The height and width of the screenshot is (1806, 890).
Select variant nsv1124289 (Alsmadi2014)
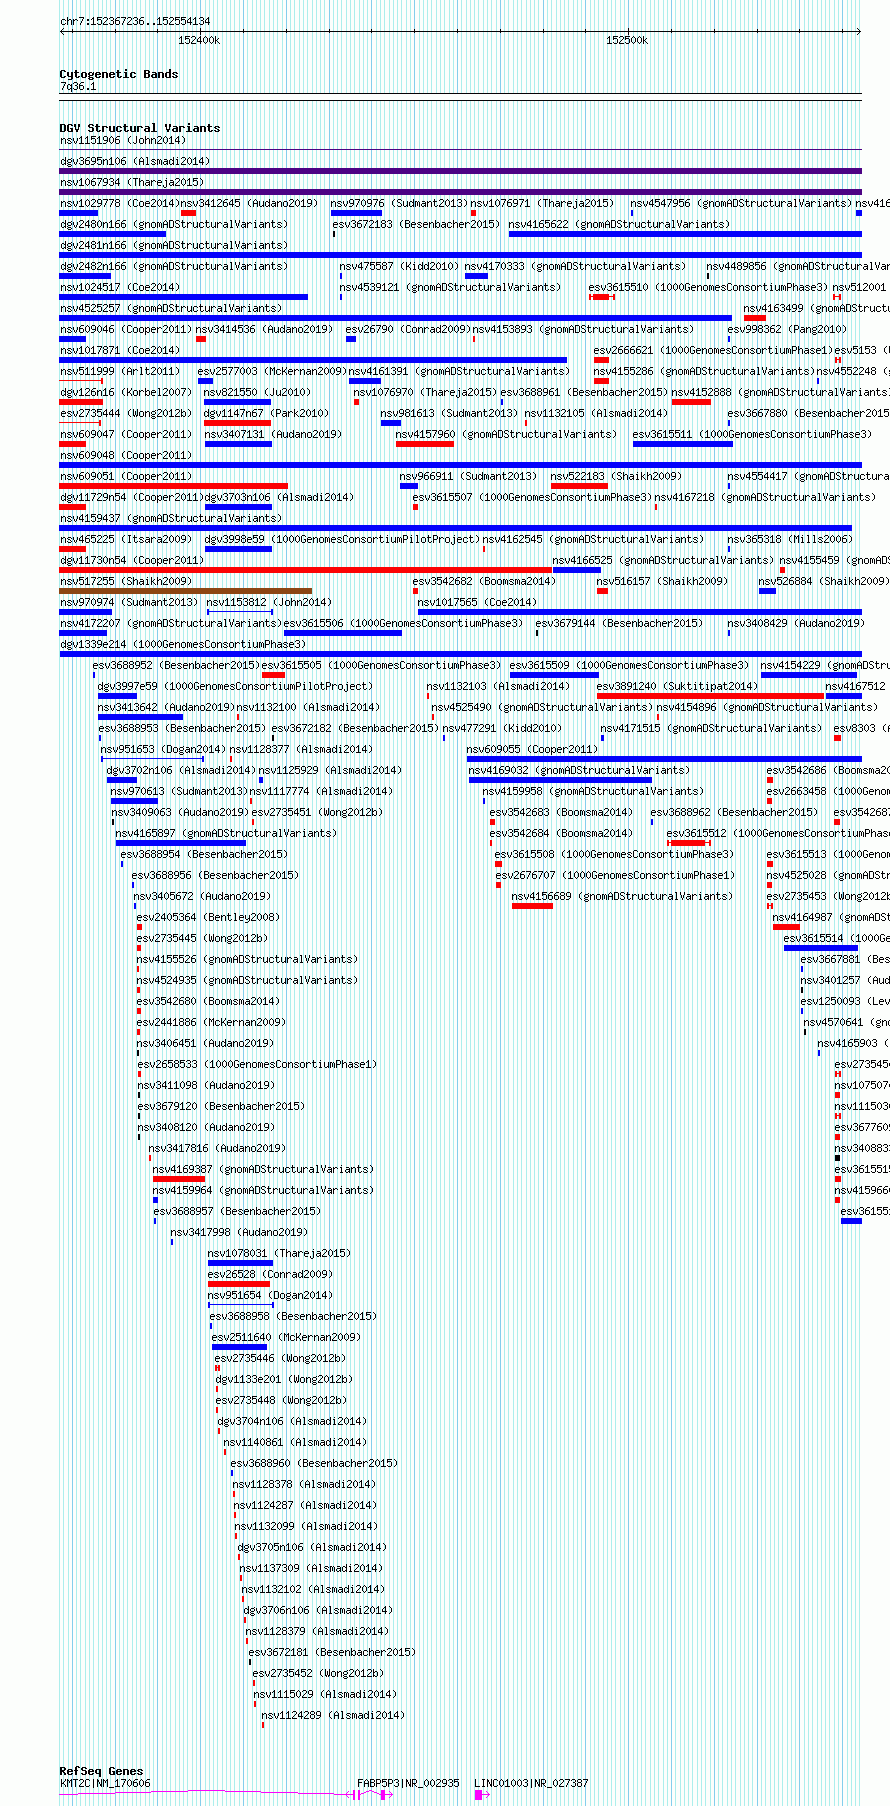click(x=333, y=1716)
